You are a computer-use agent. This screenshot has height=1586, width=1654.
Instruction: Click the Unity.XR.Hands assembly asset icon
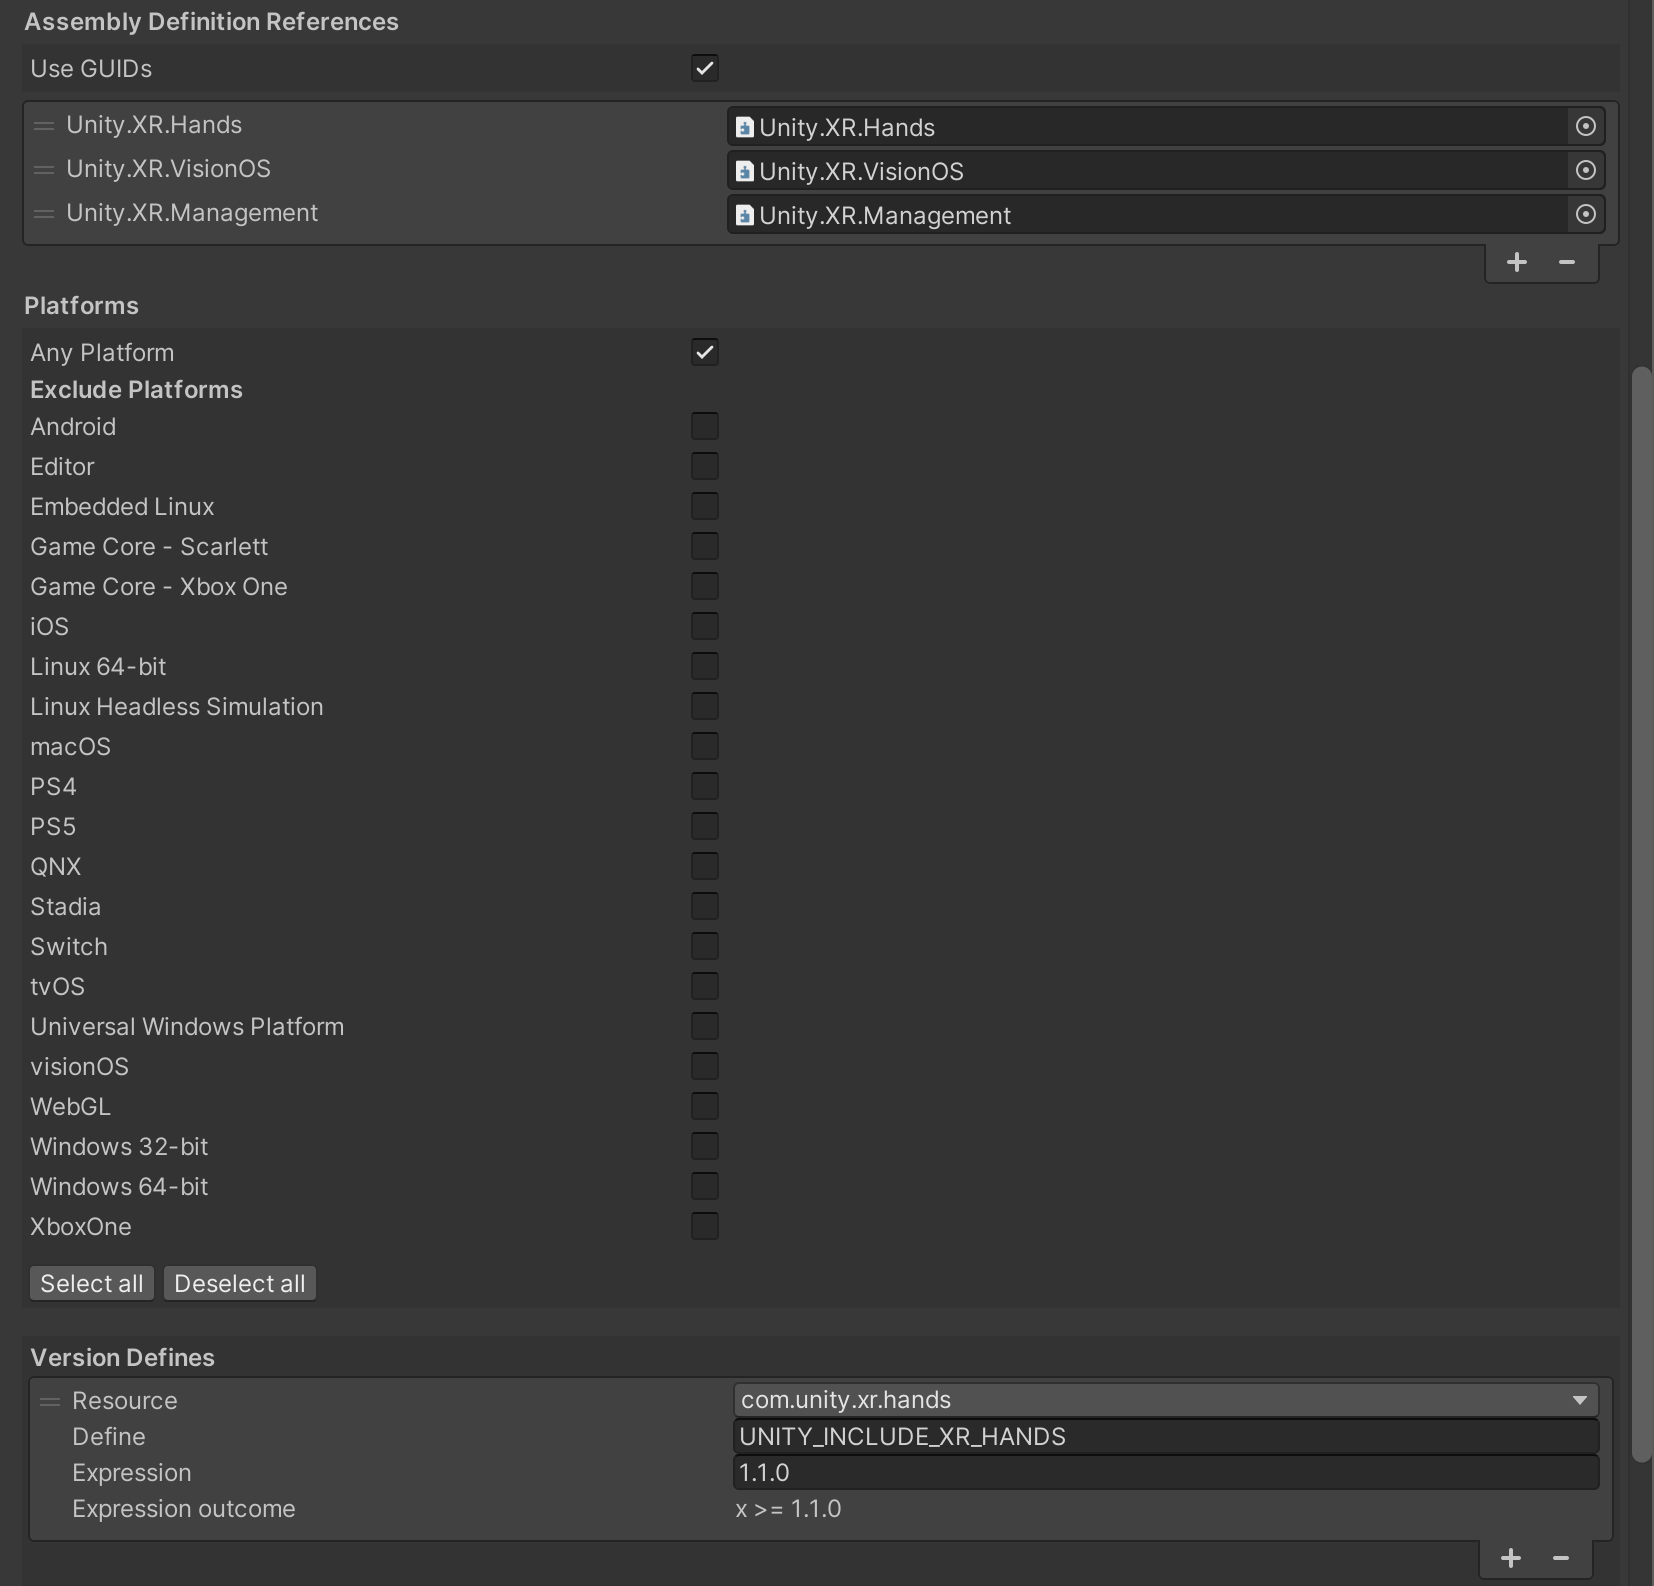(745, 127)
